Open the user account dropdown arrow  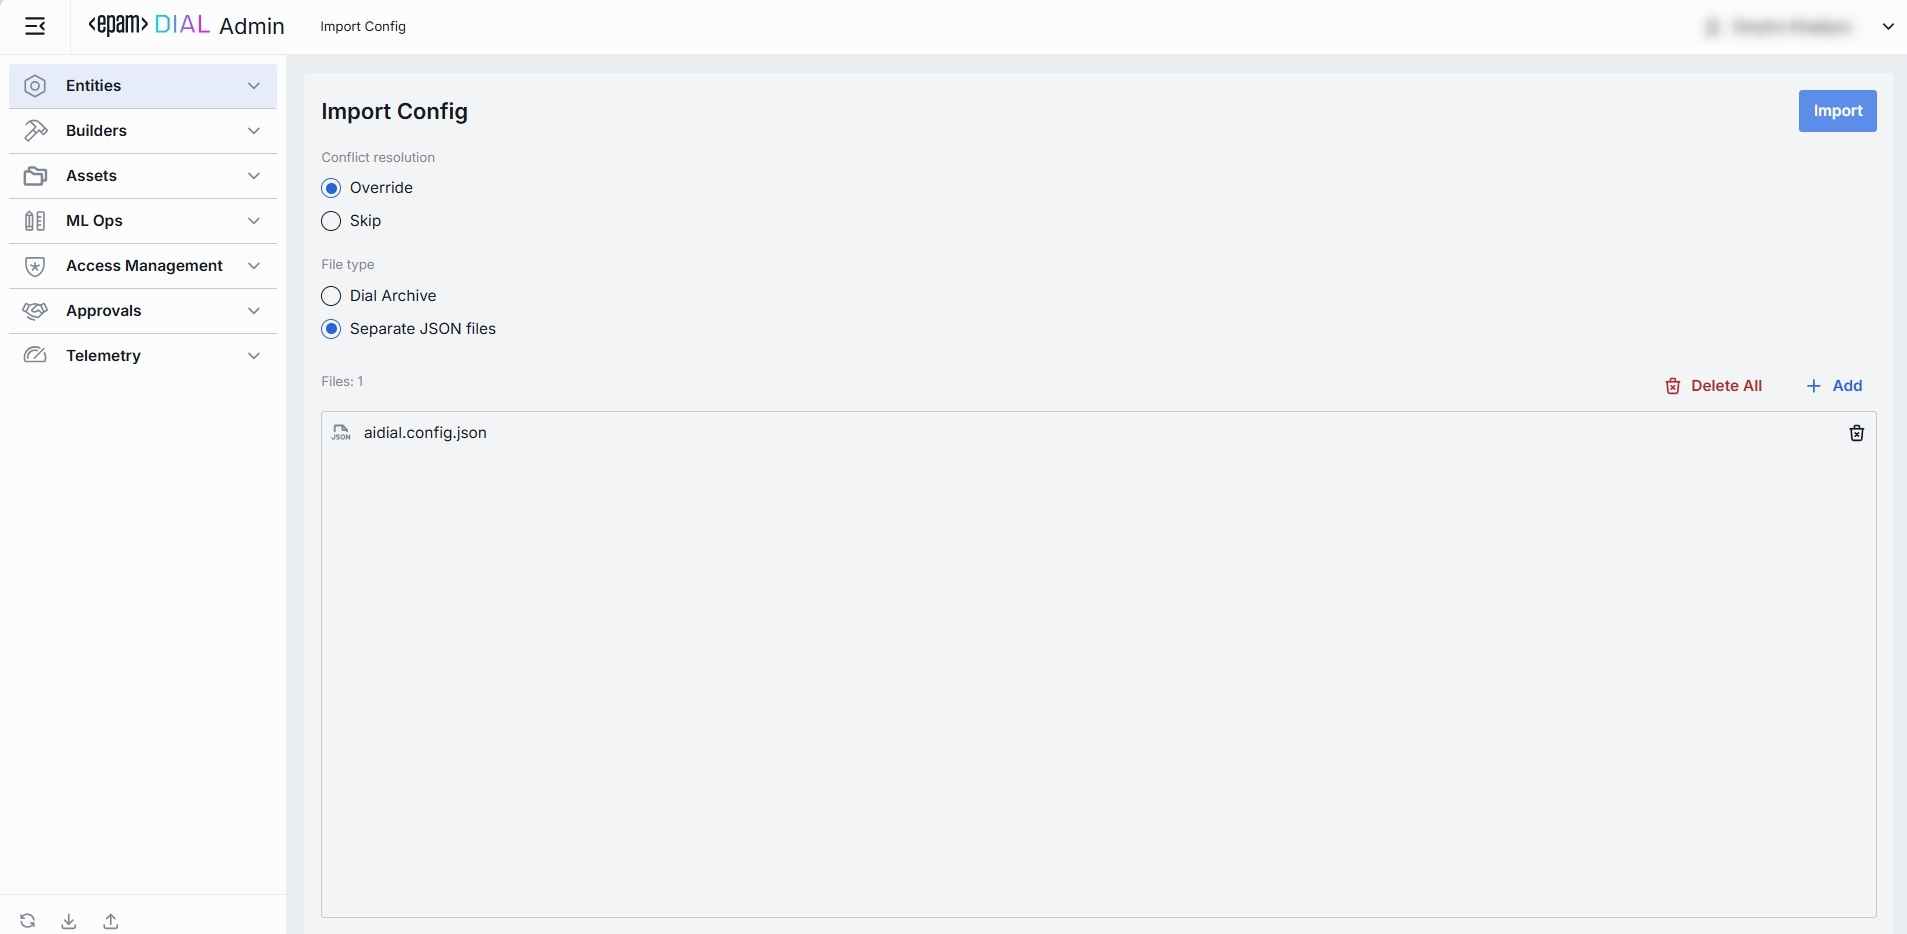(x=1888, y=27)
